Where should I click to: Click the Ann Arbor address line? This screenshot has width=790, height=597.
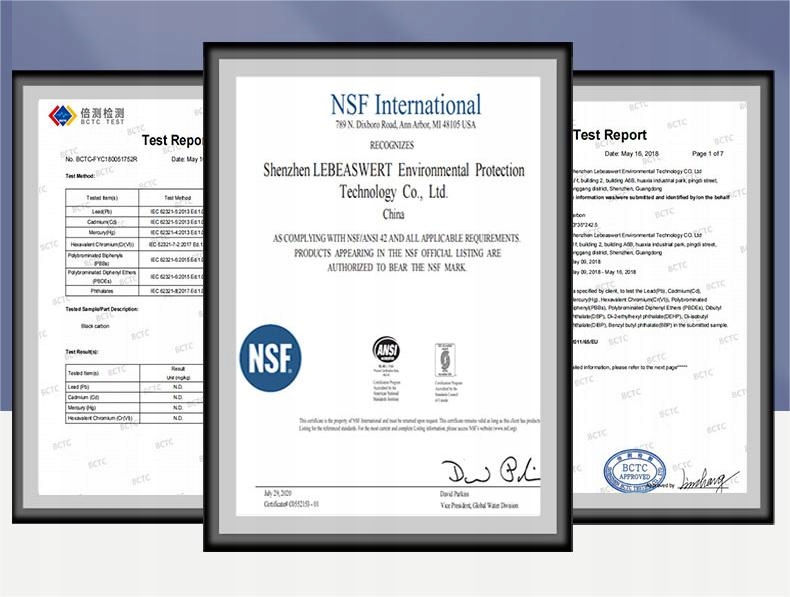406,124
